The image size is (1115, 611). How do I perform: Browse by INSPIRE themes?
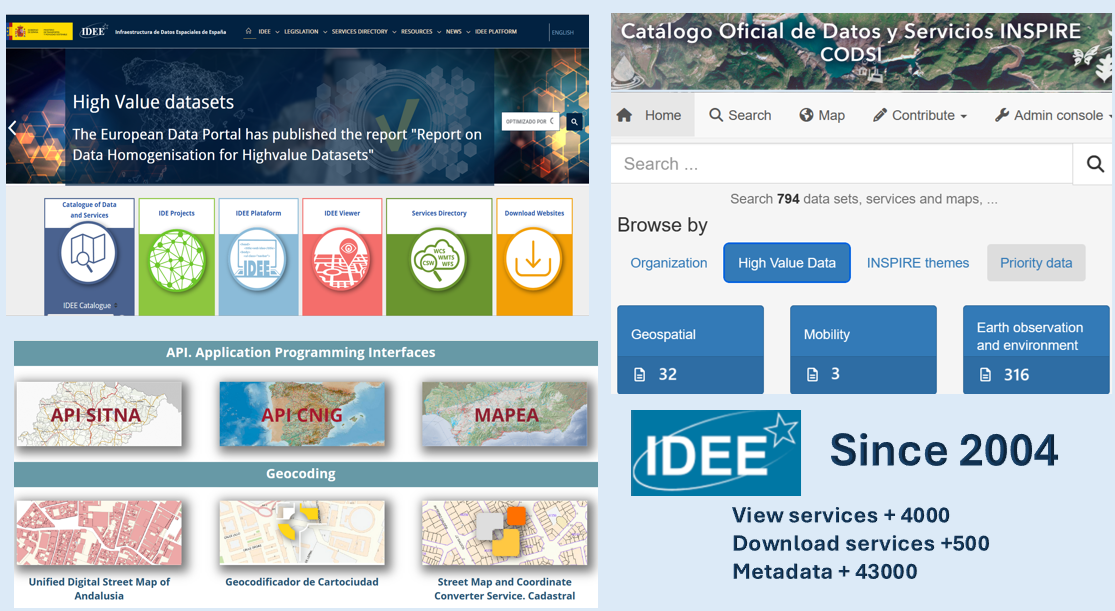[x=917, y=263]
